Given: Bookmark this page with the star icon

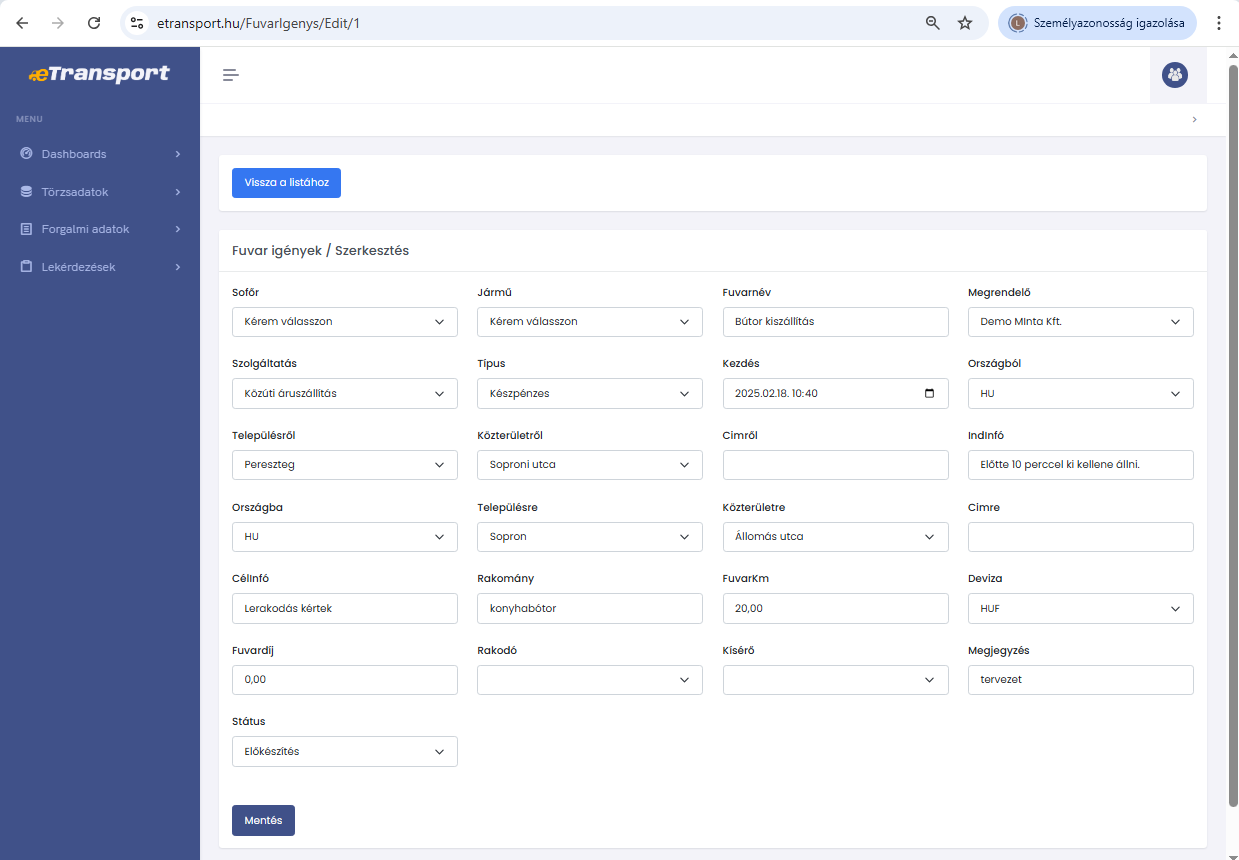Looking at the screenshot, I should pyautogui.click(x=965, y=23).
